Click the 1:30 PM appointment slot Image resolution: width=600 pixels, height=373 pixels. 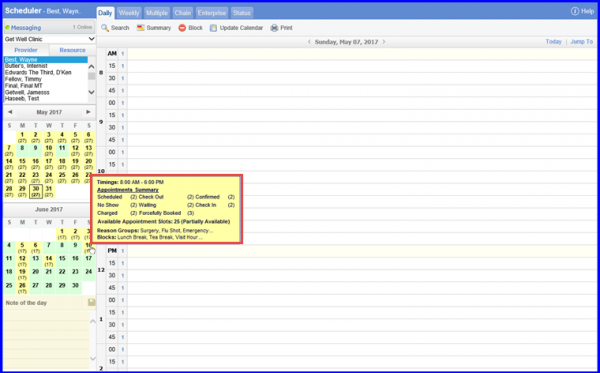click(362, 325)
